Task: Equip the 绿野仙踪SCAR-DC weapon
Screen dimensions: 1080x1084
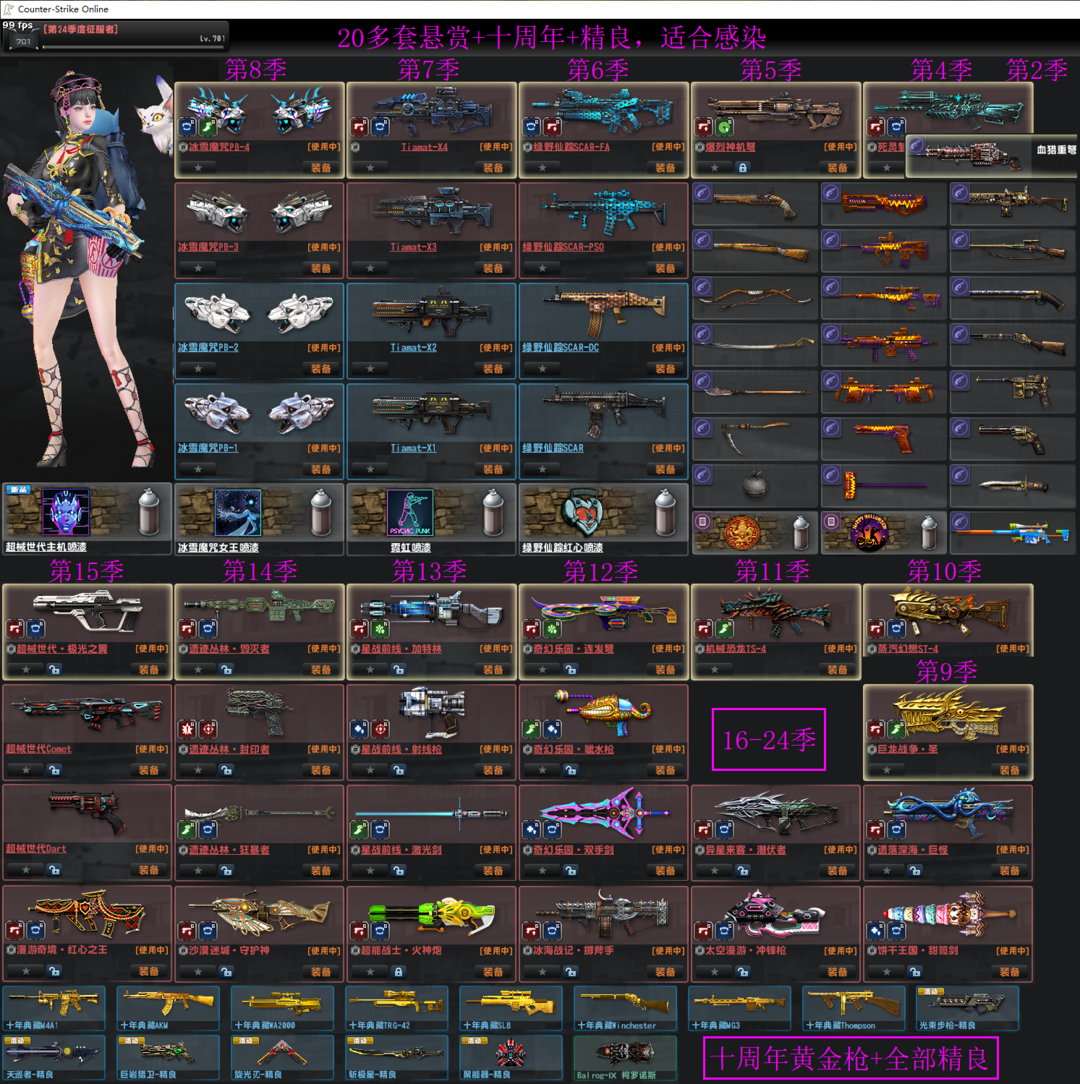Action: click(x=665, y=368)
